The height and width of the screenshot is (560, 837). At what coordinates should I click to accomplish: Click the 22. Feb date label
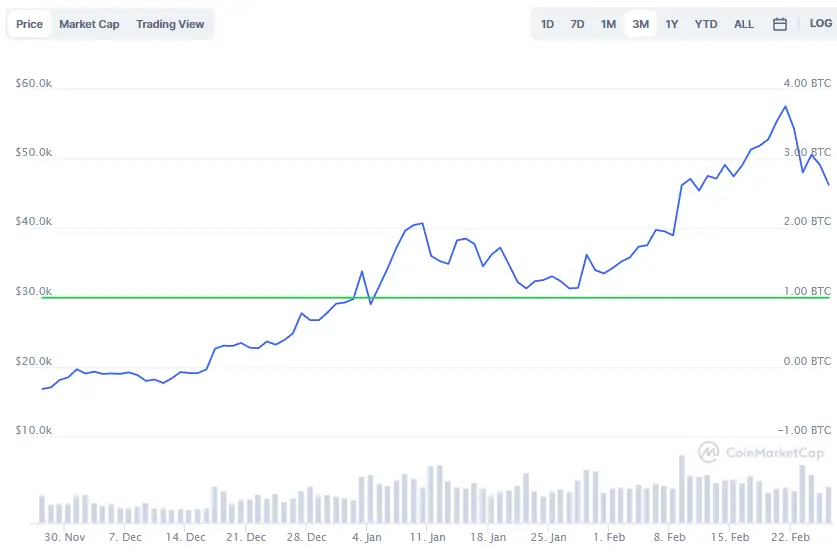pos(790,538)
